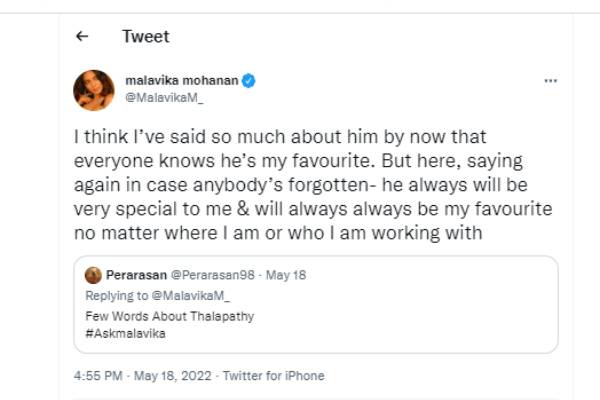600x400 pixels.
Task: Click the @Perarasan98 handle
Action: point(198,276)
